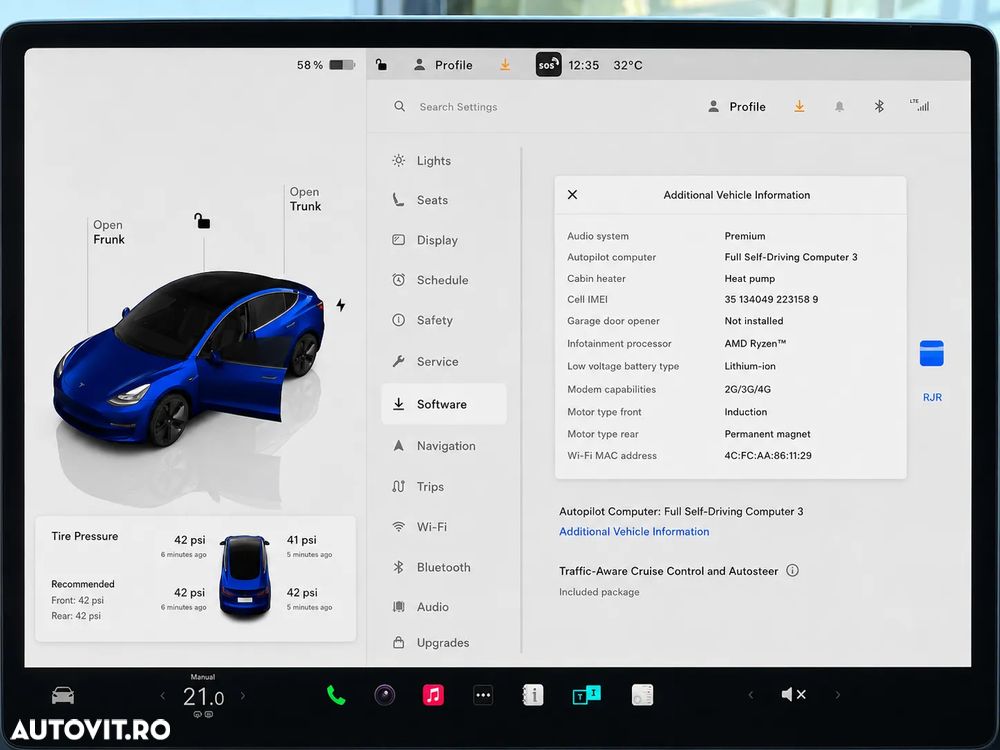This screenshot has height=750, width=1000.
Task: Tap the 41 psi tire reading
Action: pyautogui.click(x=302, y=540)
